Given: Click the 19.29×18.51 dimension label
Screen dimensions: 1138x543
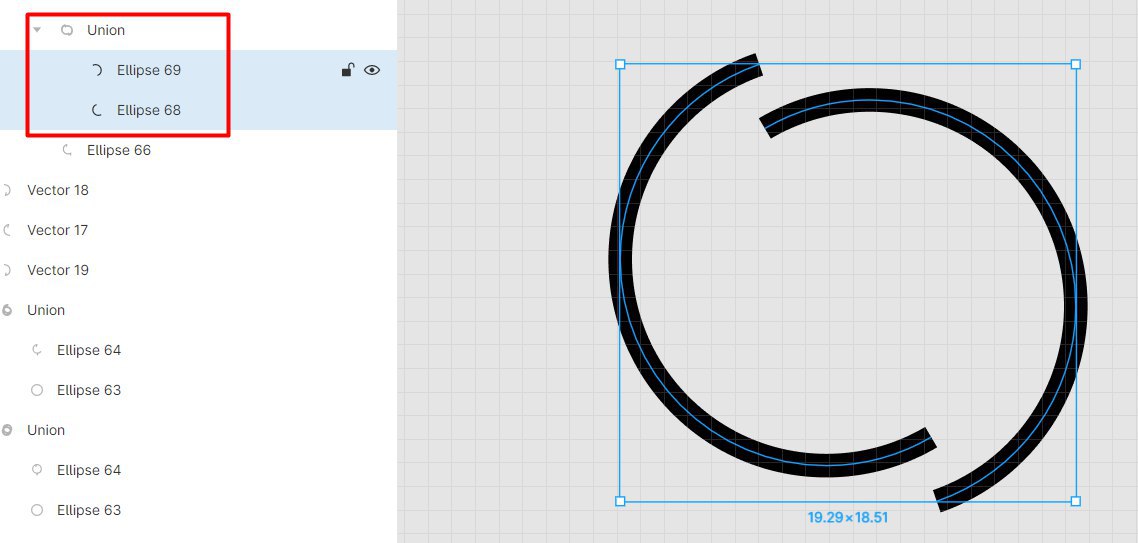Looking at the screenshot, I should 848,518.
